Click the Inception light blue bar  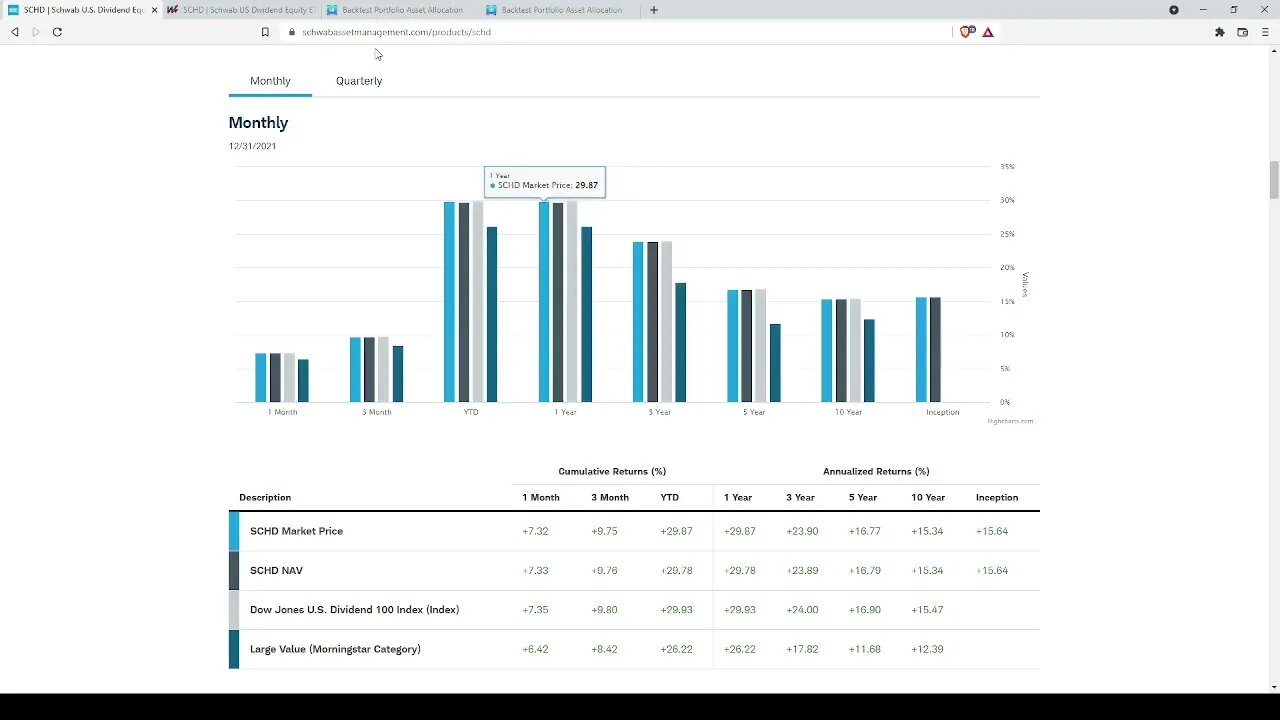click(921, 350)
